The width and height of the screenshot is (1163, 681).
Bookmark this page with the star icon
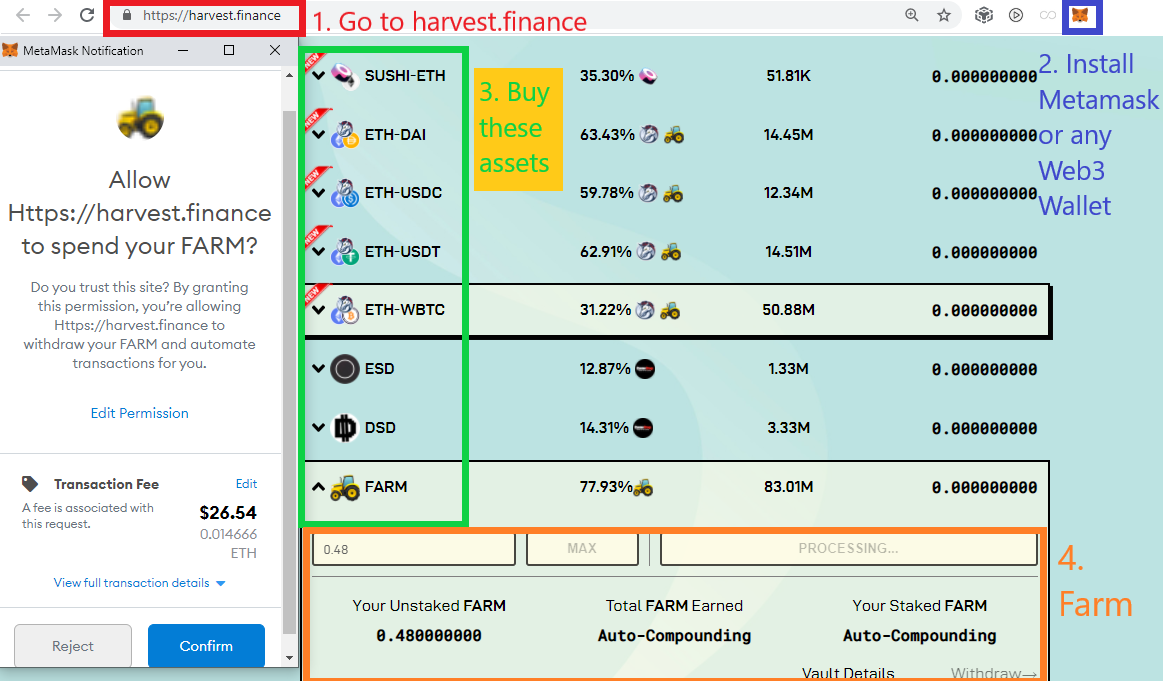pos(943,15)
